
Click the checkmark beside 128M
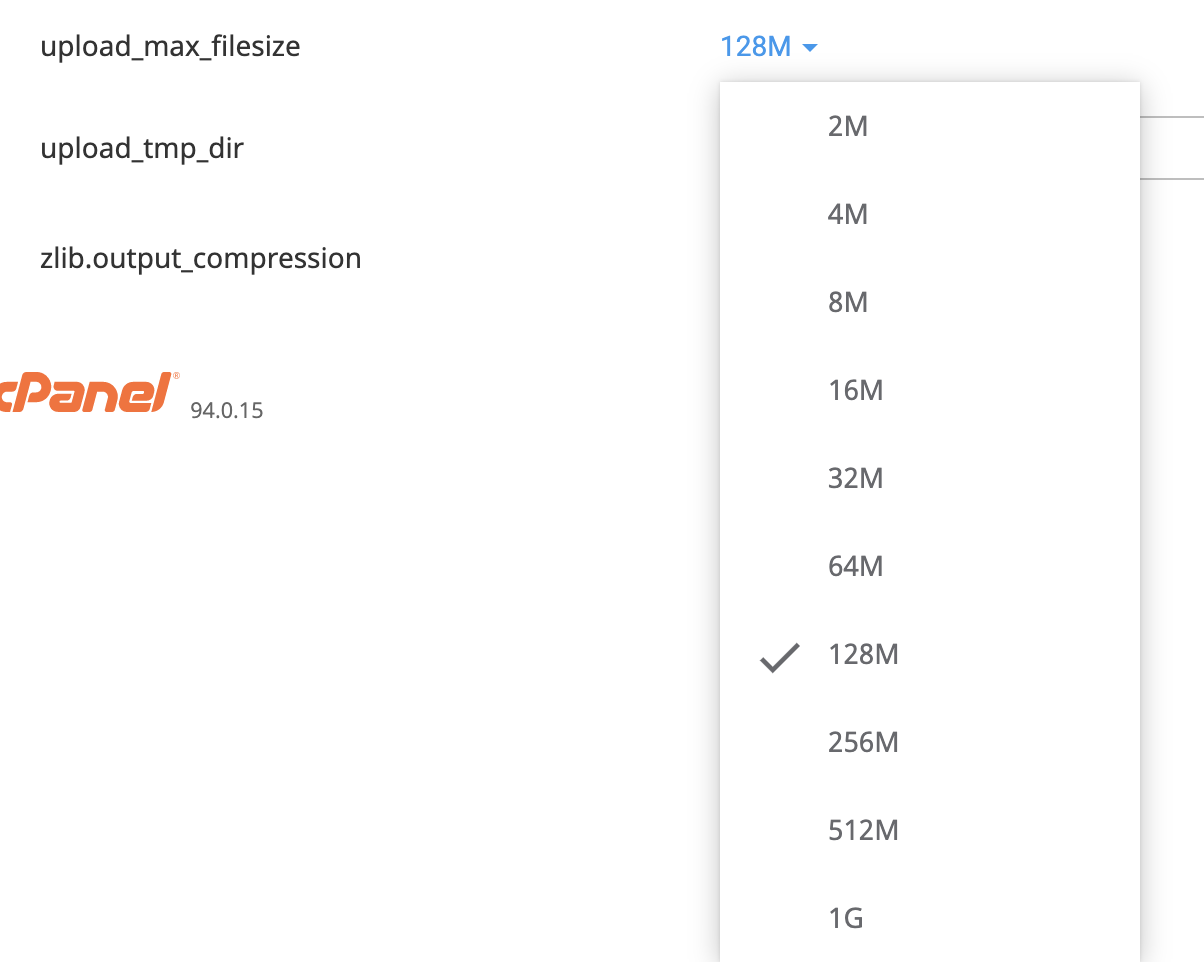[780, 656]
